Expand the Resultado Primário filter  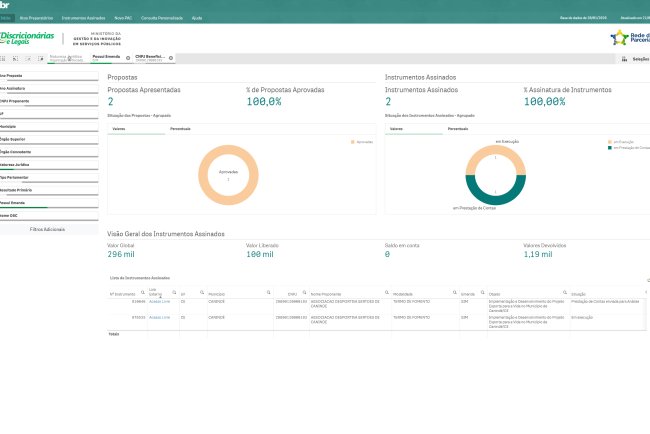pos(49,190)
